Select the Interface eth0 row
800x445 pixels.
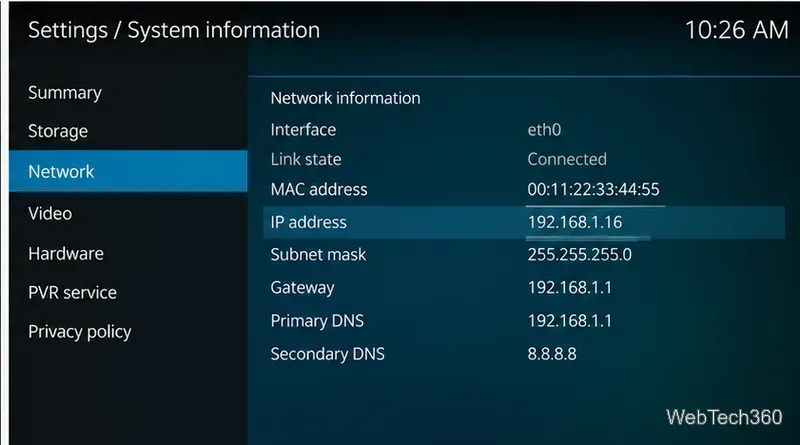point(524,130)
